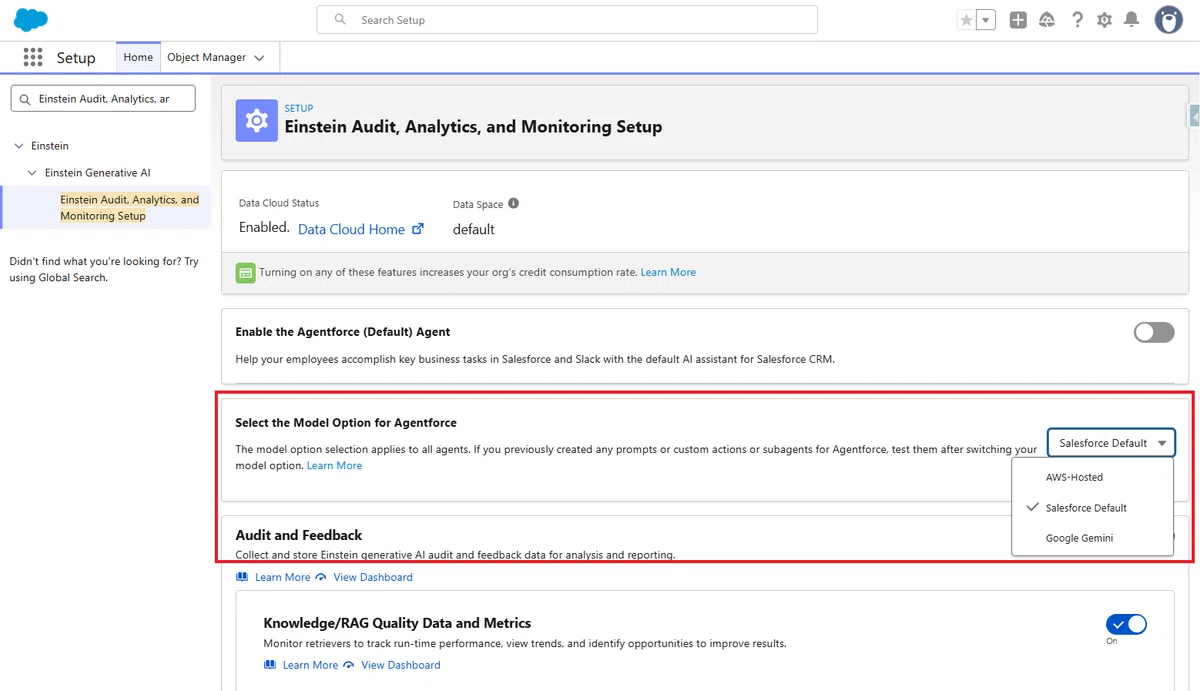Click the dashboard icon beside Audit View Dashboard
1200x691 pixels.
pyautogui.click(x=321, y=577)
